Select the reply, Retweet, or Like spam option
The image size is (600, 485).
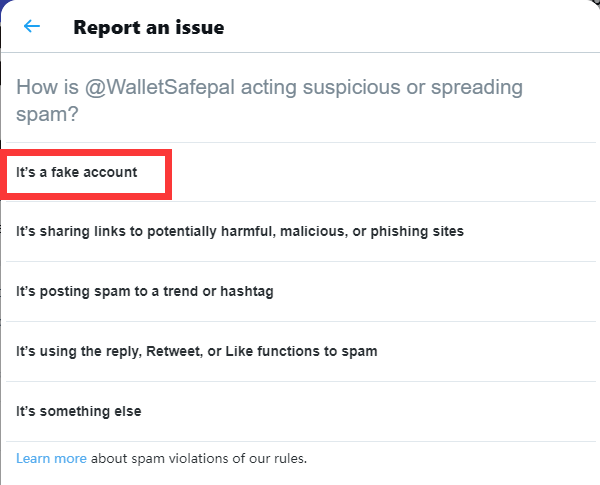point(196,351)
